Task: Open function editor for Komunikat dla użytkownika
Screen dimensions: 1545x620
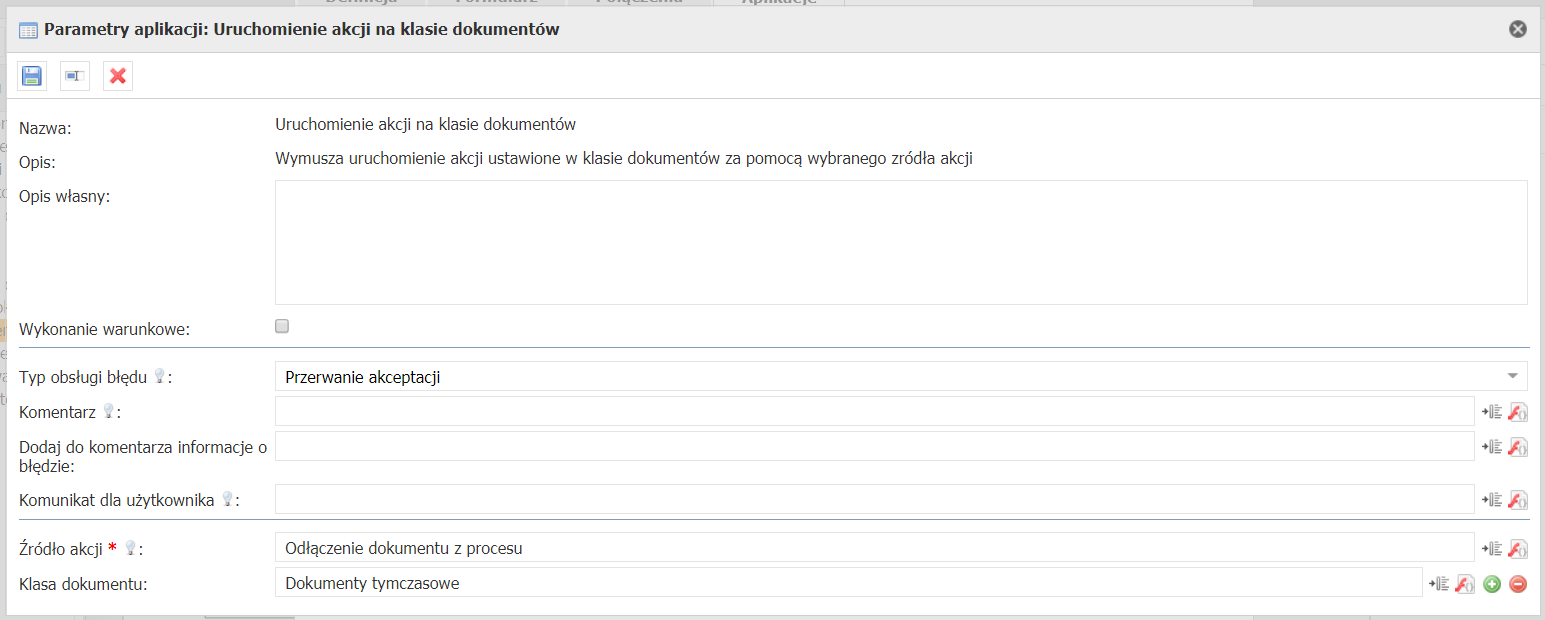Action: 1518,500
